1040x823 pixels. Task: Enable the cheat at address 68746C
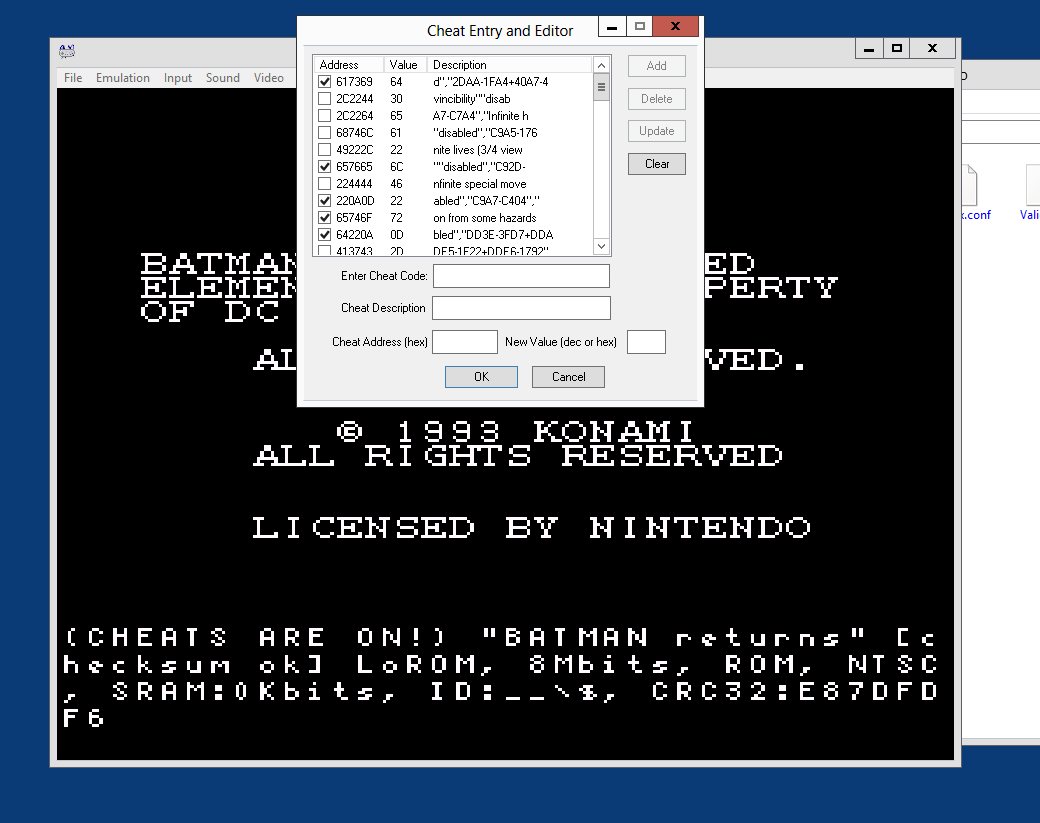[x=324, y=133]
